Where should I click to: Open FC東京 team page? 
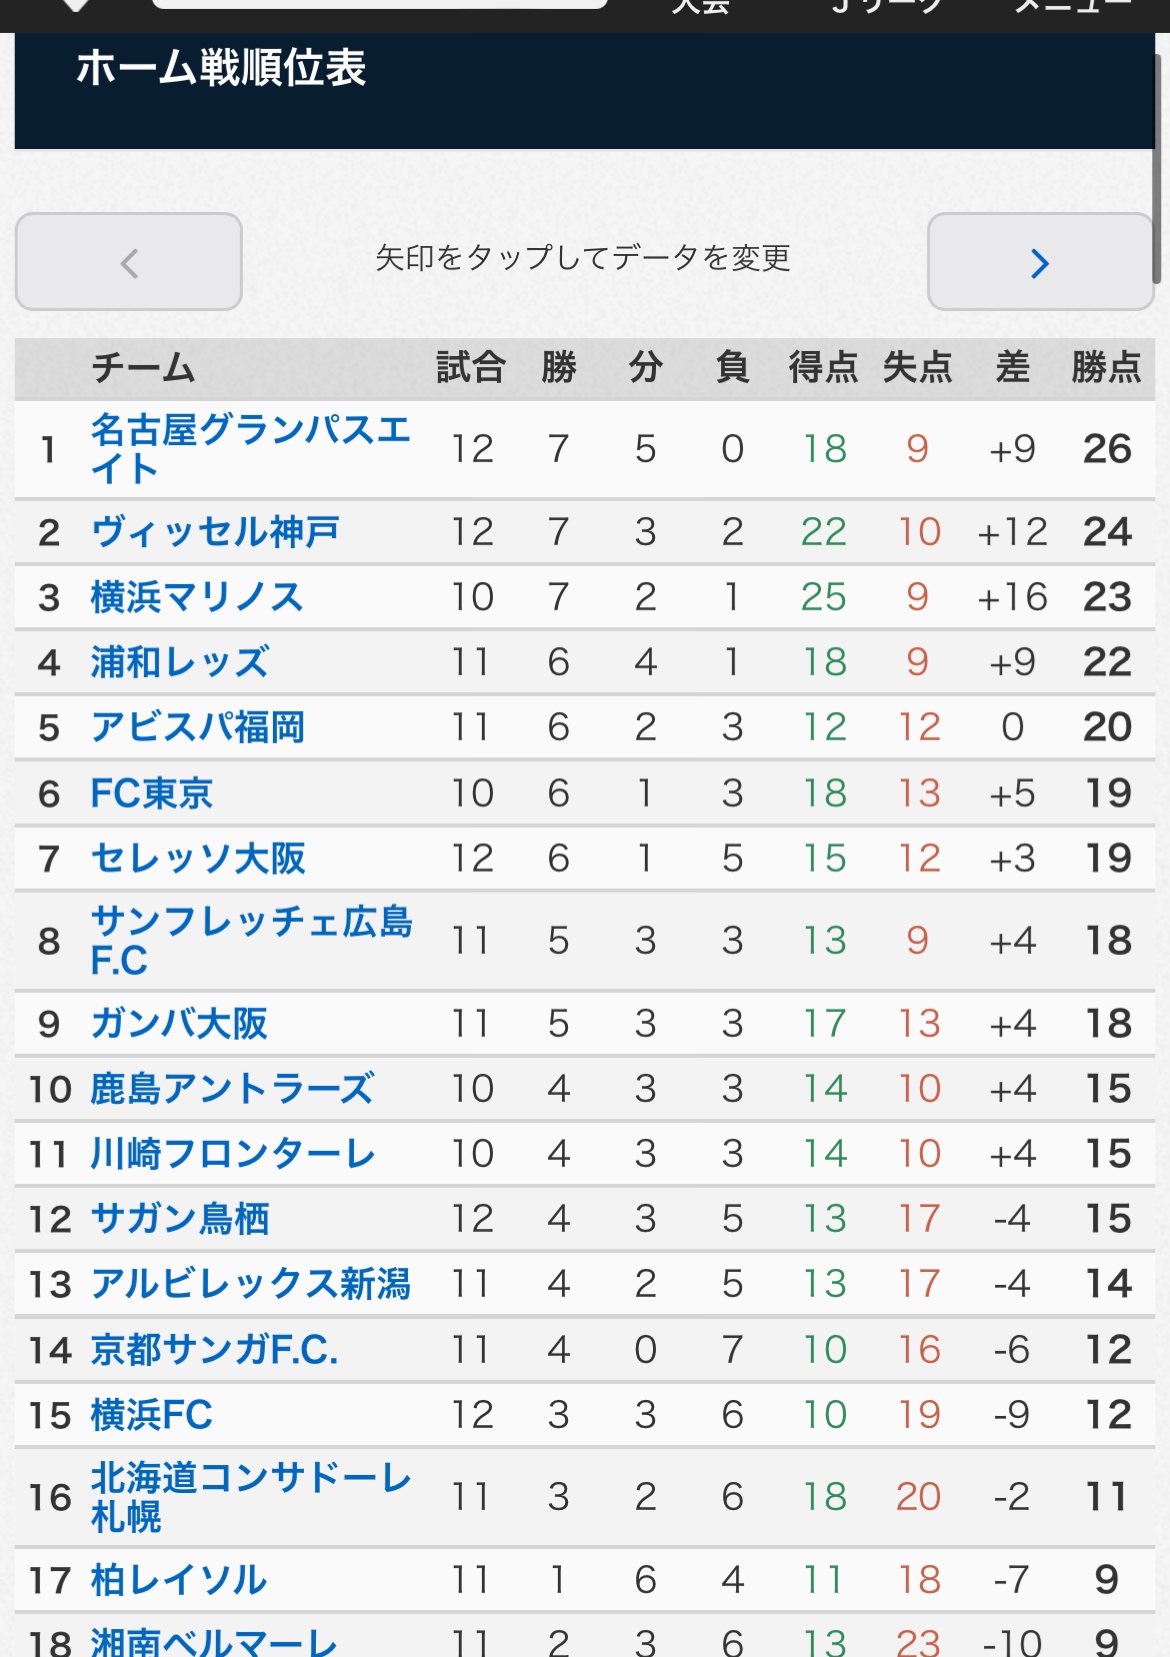[152, 793]
